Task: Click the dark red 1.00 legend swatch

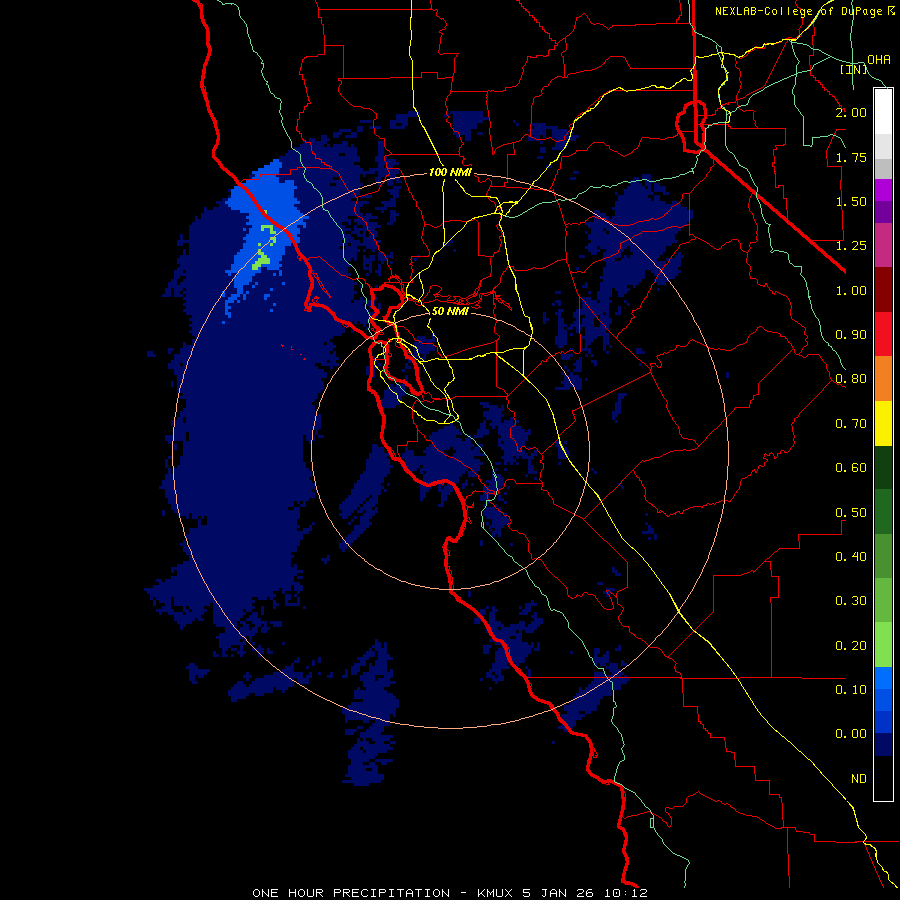Action: point(883,289)
